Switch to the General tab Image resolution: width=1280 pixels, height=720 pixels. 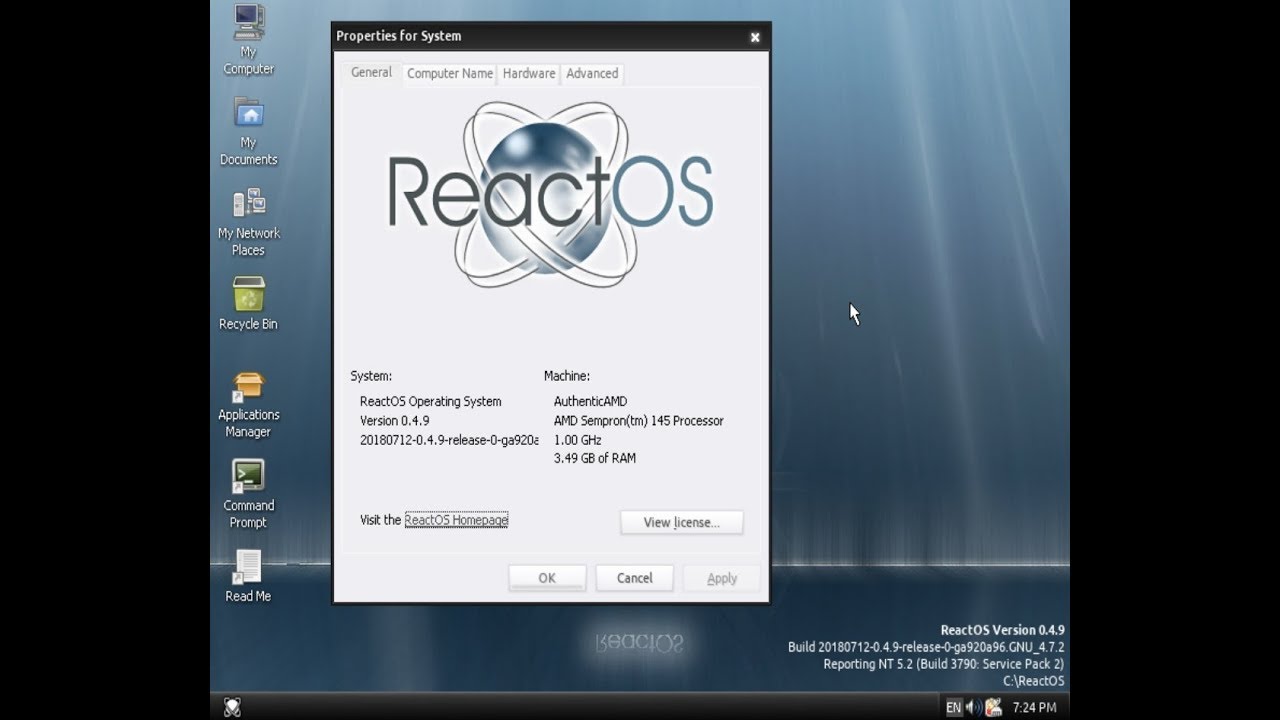[371, 73]
